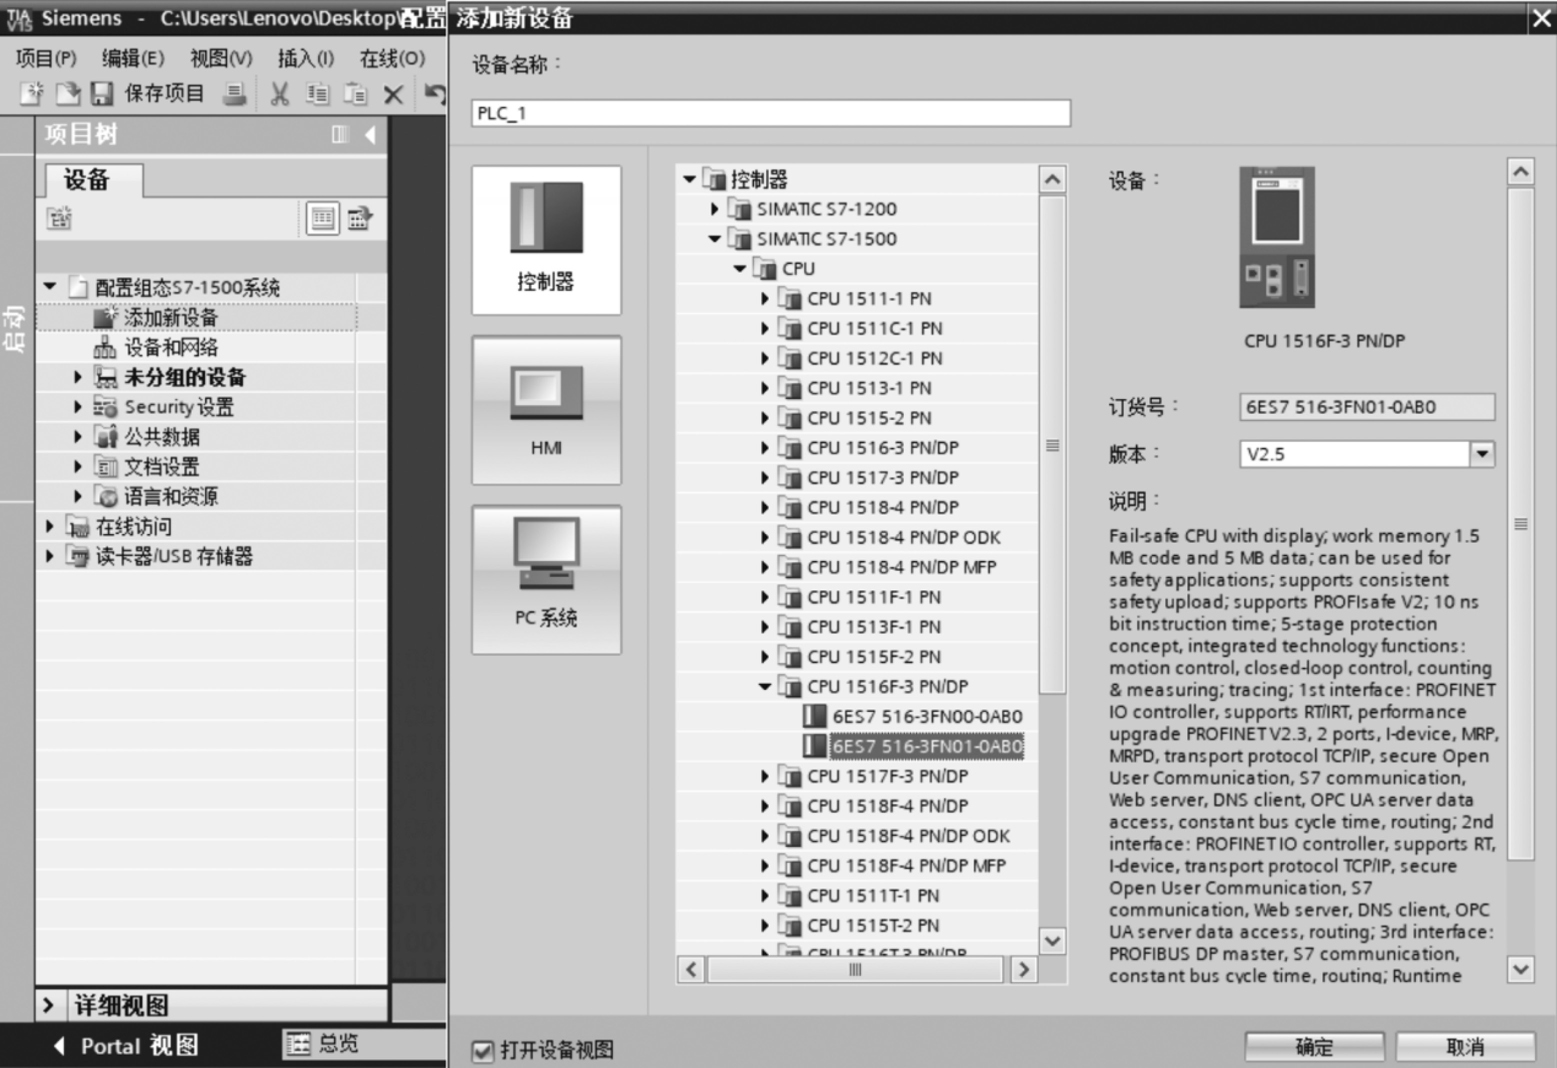Click the 设备和网络 network icon
Image resolution: width=1557 pixels, height=1068 pixels.
[105, 347]
